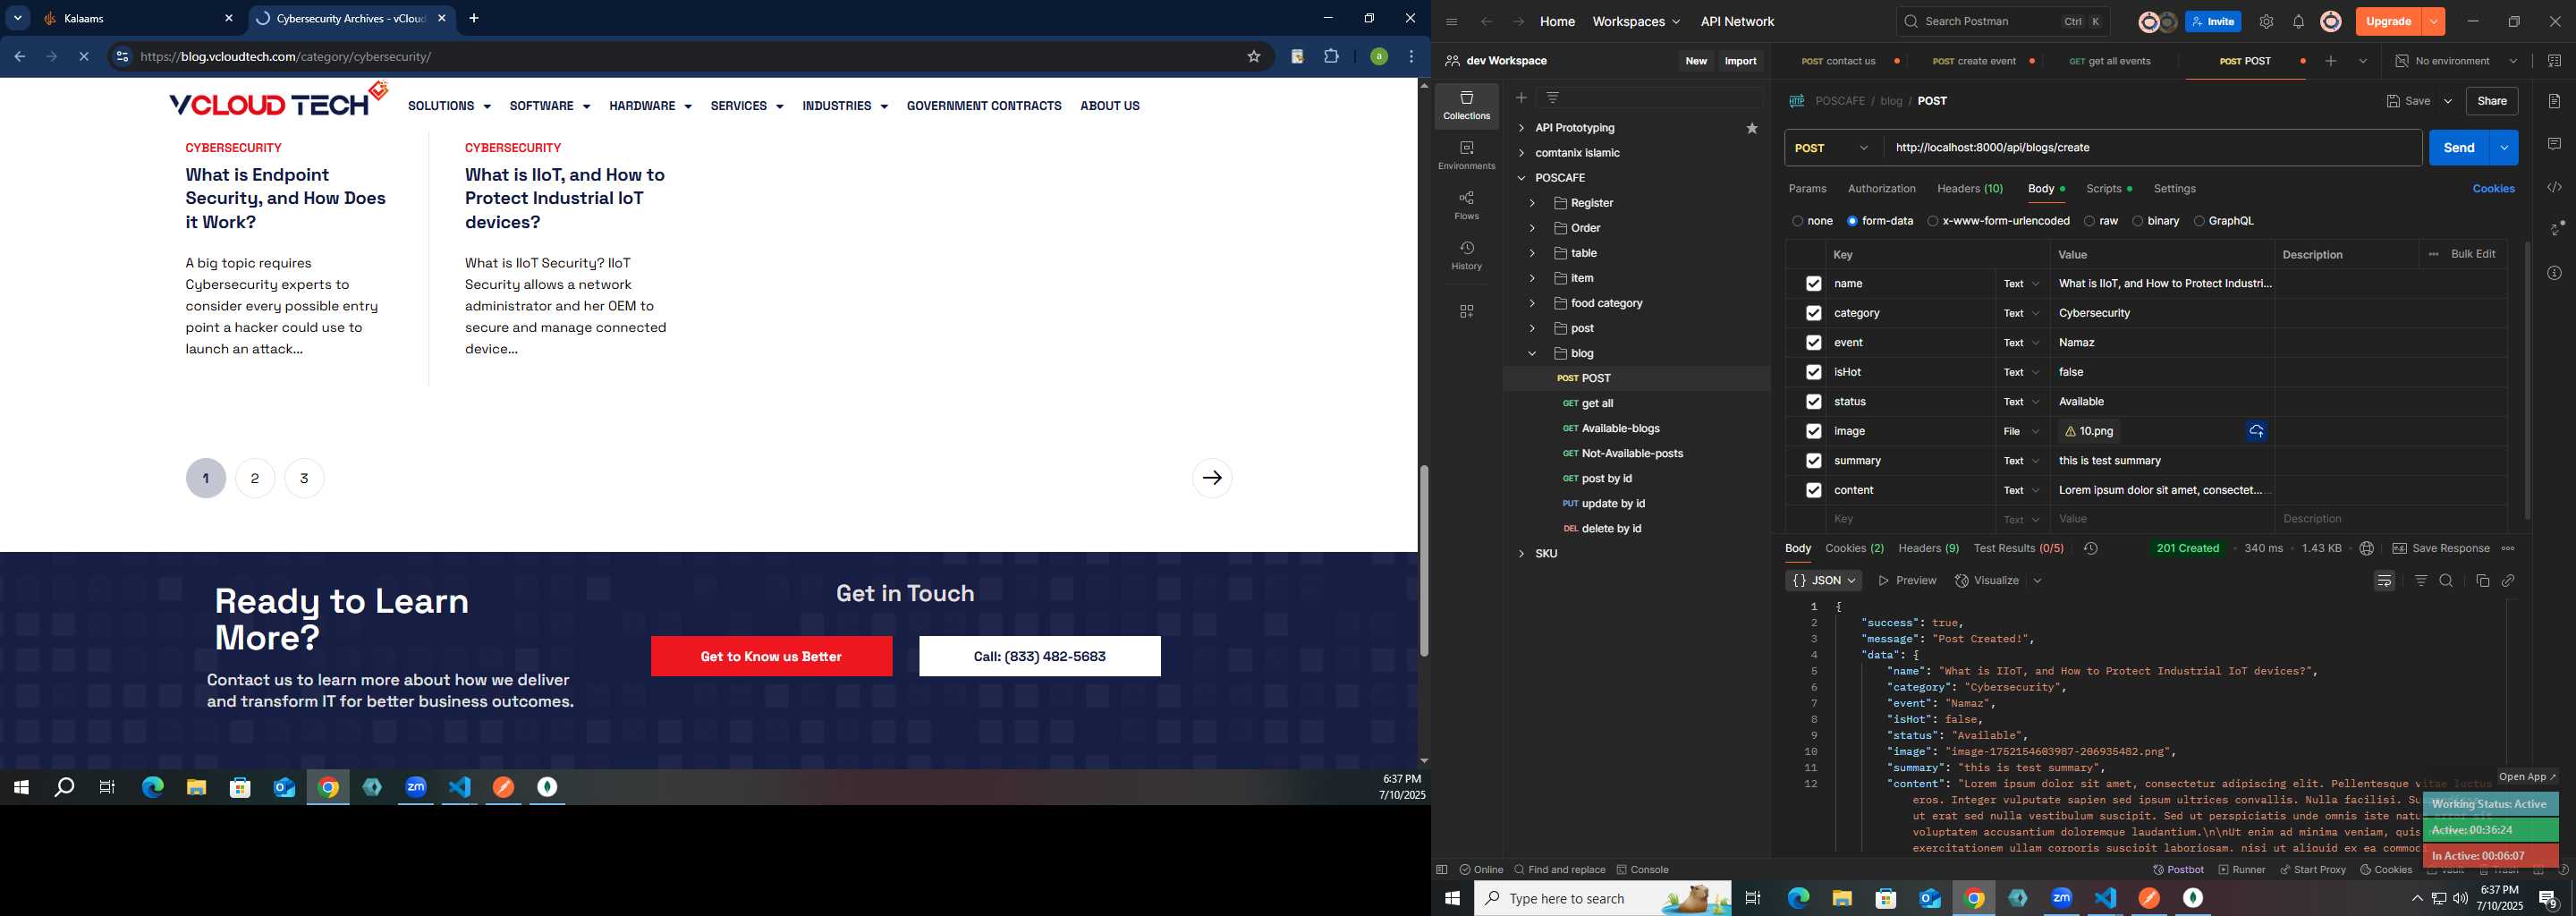The height and width of the screenshot is (916, 2576).
Task: Uncheck the isHot form-data row
Action: coord(1813,372)
